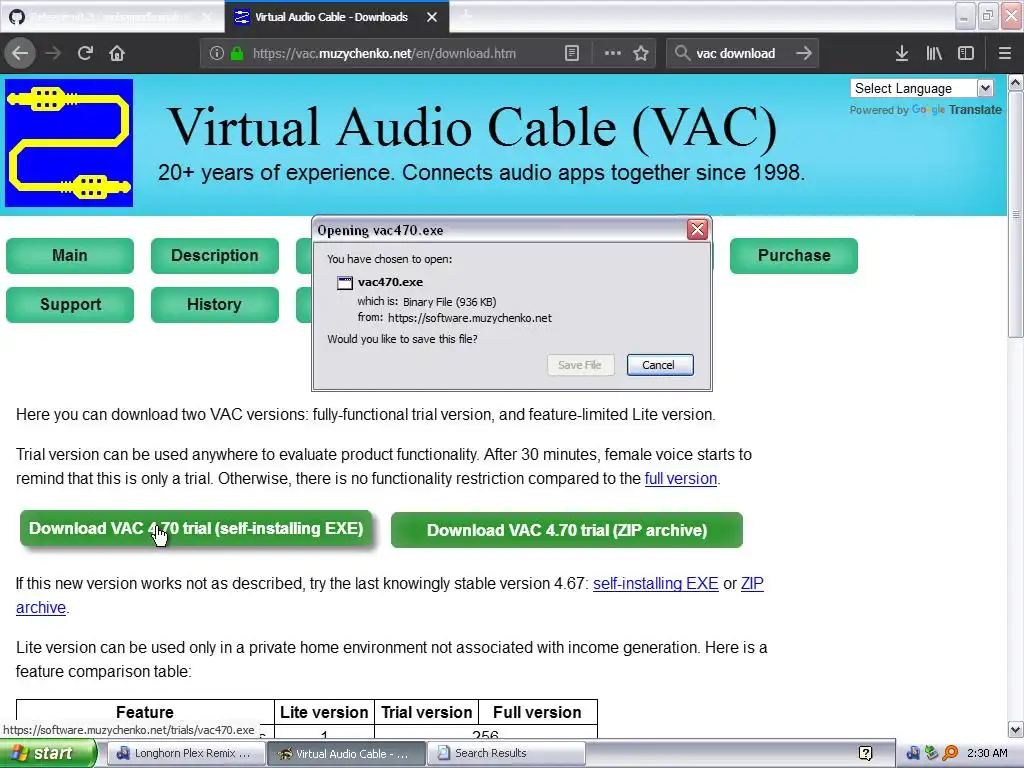Screen dimensions: 1024x768
Task: Click the help question-mark taskbar icon
Action: tap(865, 754)
